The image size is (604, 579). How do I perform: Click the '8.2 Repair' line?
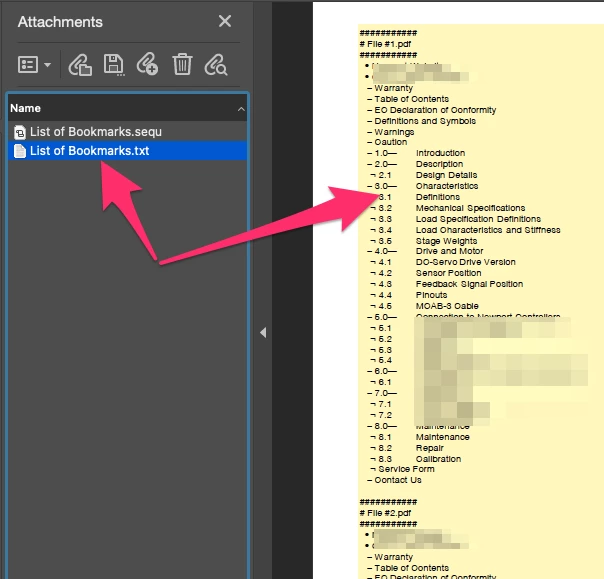pyautogui.click(x=407, y=448)
